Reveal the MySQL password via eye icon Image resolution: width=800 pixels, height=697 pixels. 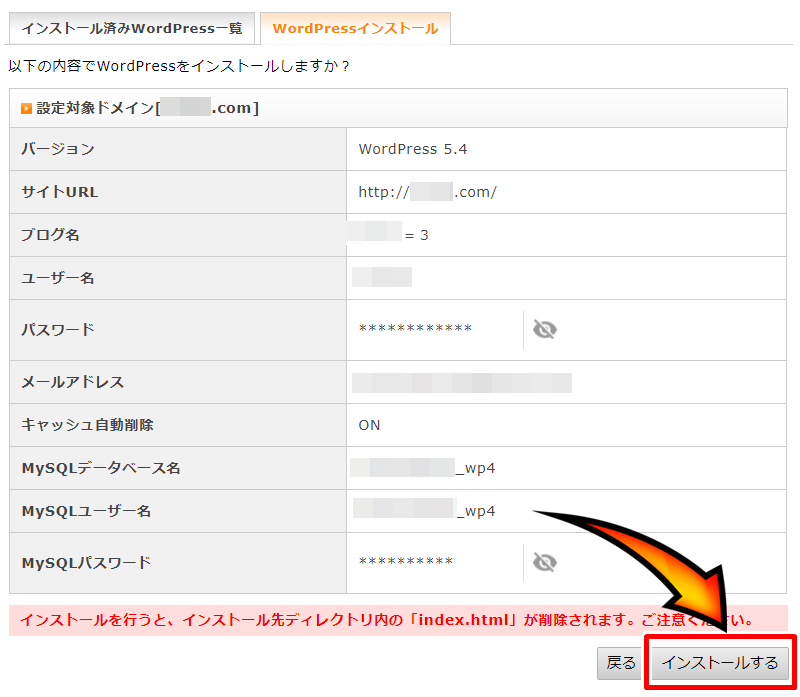(544, 562)
